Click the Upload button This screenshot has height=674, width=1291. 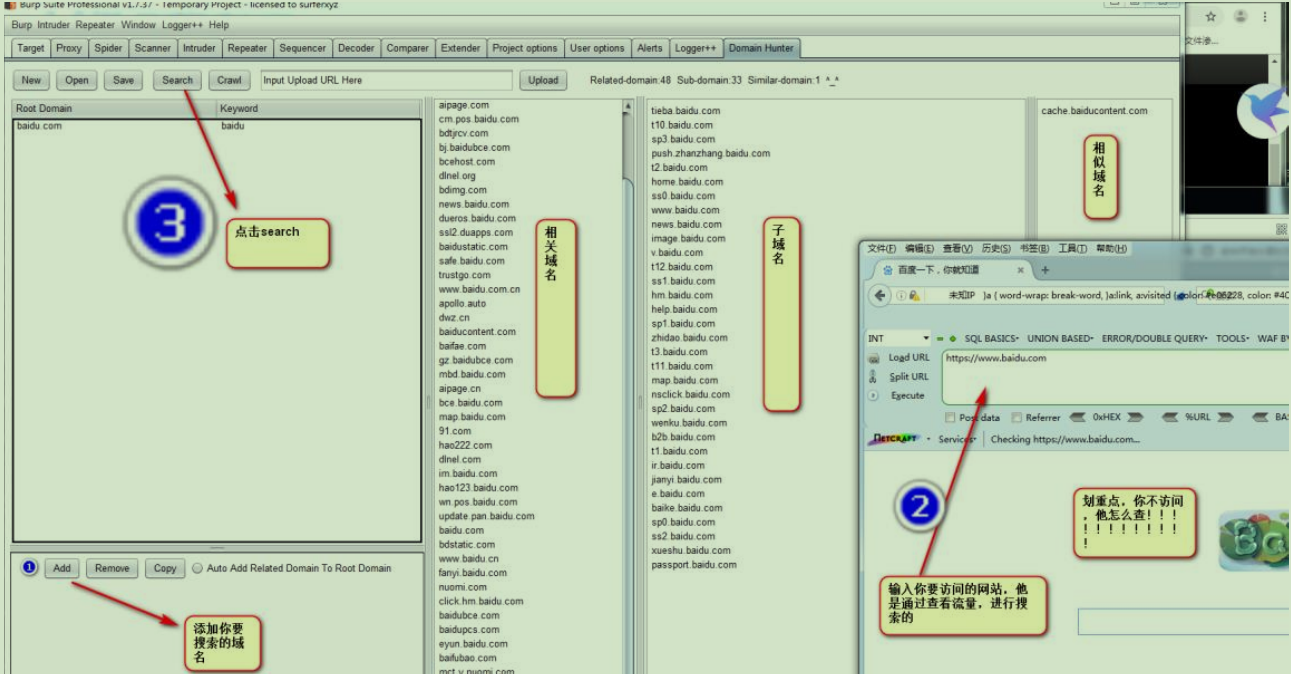(543, 80)
